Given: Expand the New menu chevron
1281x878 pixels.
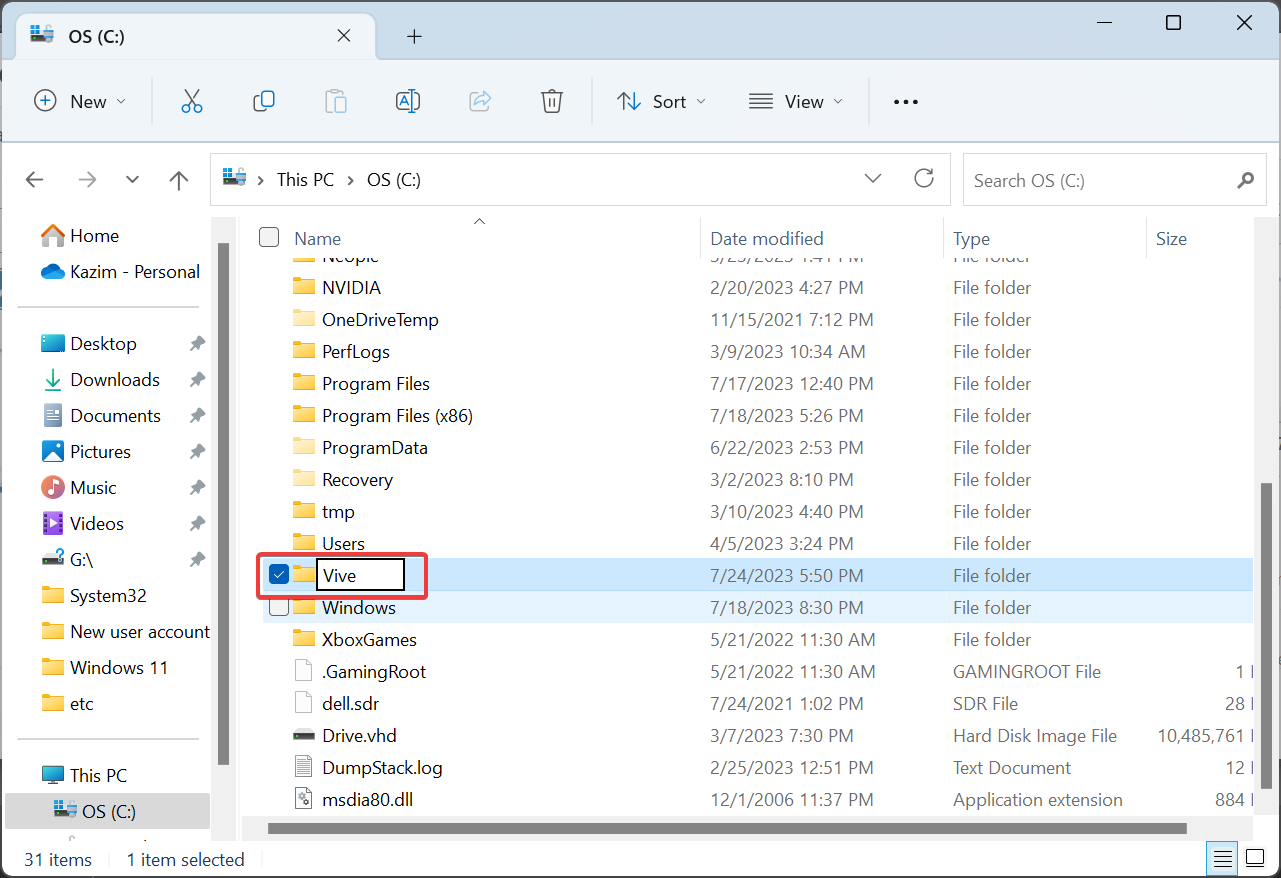Looking at the screenshot, I should click(119, 101).
